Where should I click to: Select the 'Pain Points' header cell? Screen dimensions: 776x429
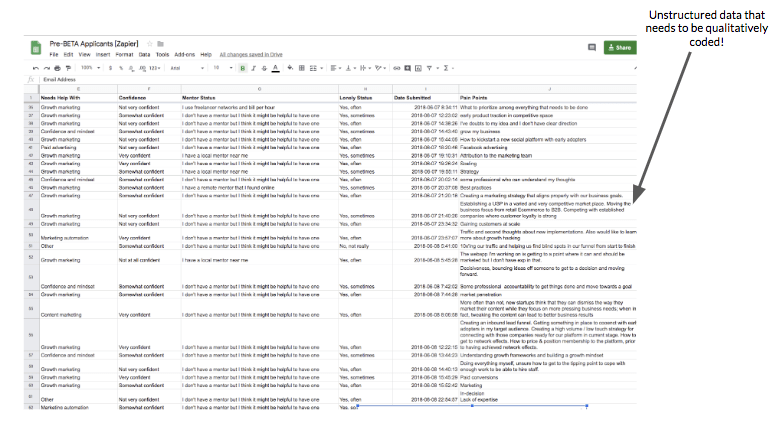click(x=547, y=98)
